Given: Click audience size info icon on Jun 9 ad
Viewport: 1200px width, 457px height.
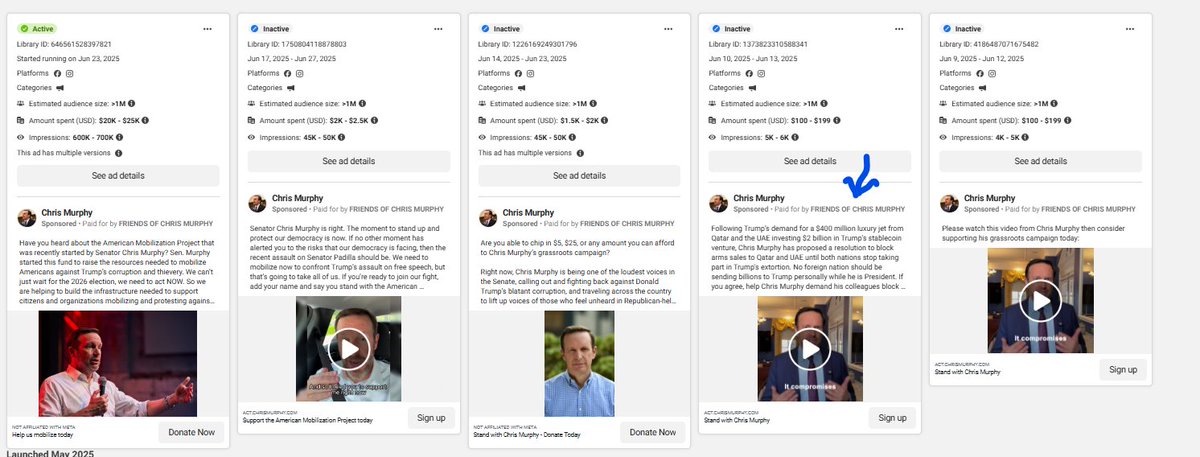Looking at the screenshot, I should (1054, 103).
